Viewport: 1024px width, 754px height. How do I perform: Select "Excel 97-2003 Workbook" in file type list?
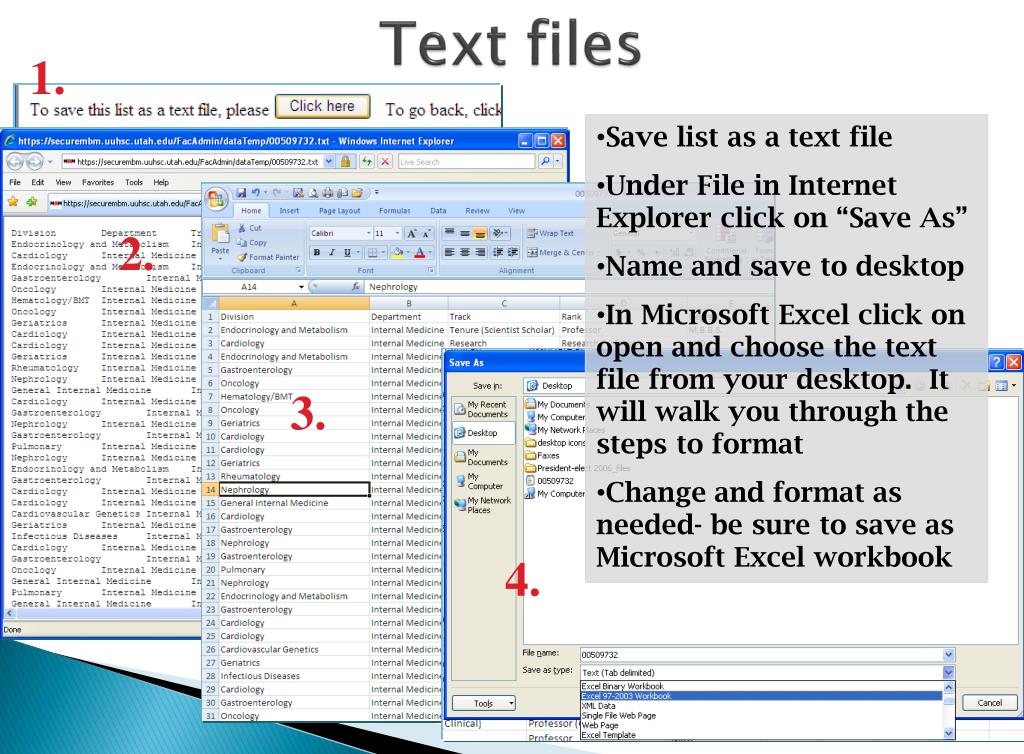(761, 696)
